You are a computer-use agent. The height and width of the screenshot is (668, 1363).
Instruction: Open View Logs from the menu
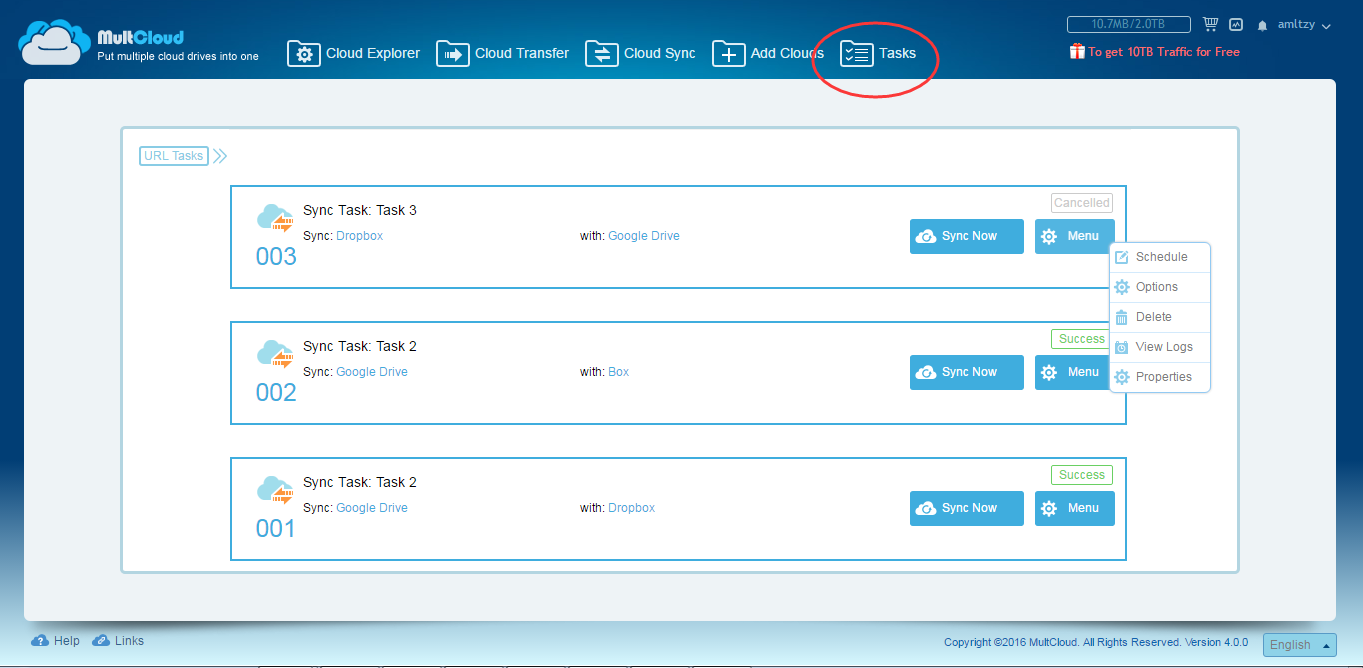click(x=1160, y=347)
